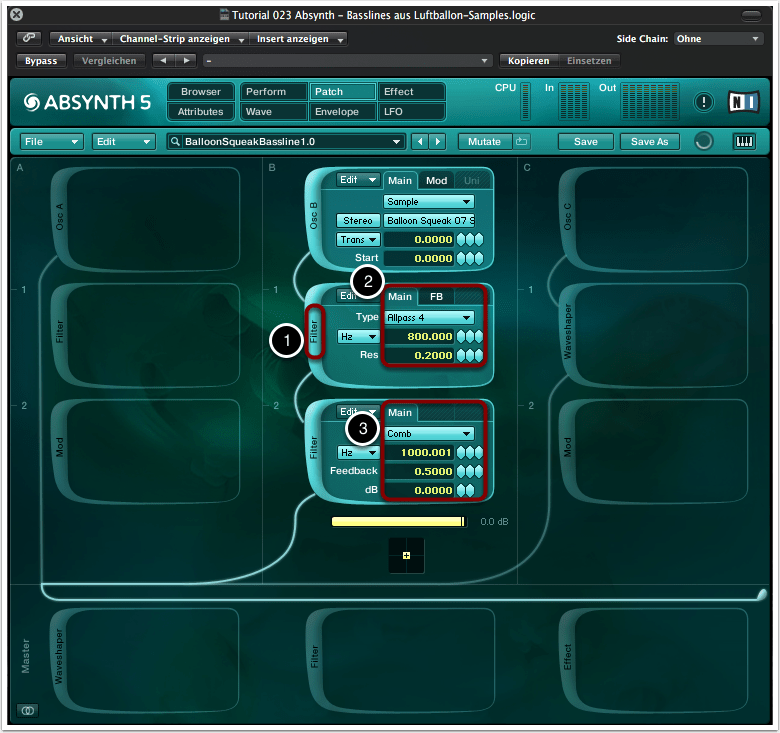This screenshot has height=733, width=780.
Task: Expand the Side Chain Ohne dropdown
Action: (x=717, y=39)
